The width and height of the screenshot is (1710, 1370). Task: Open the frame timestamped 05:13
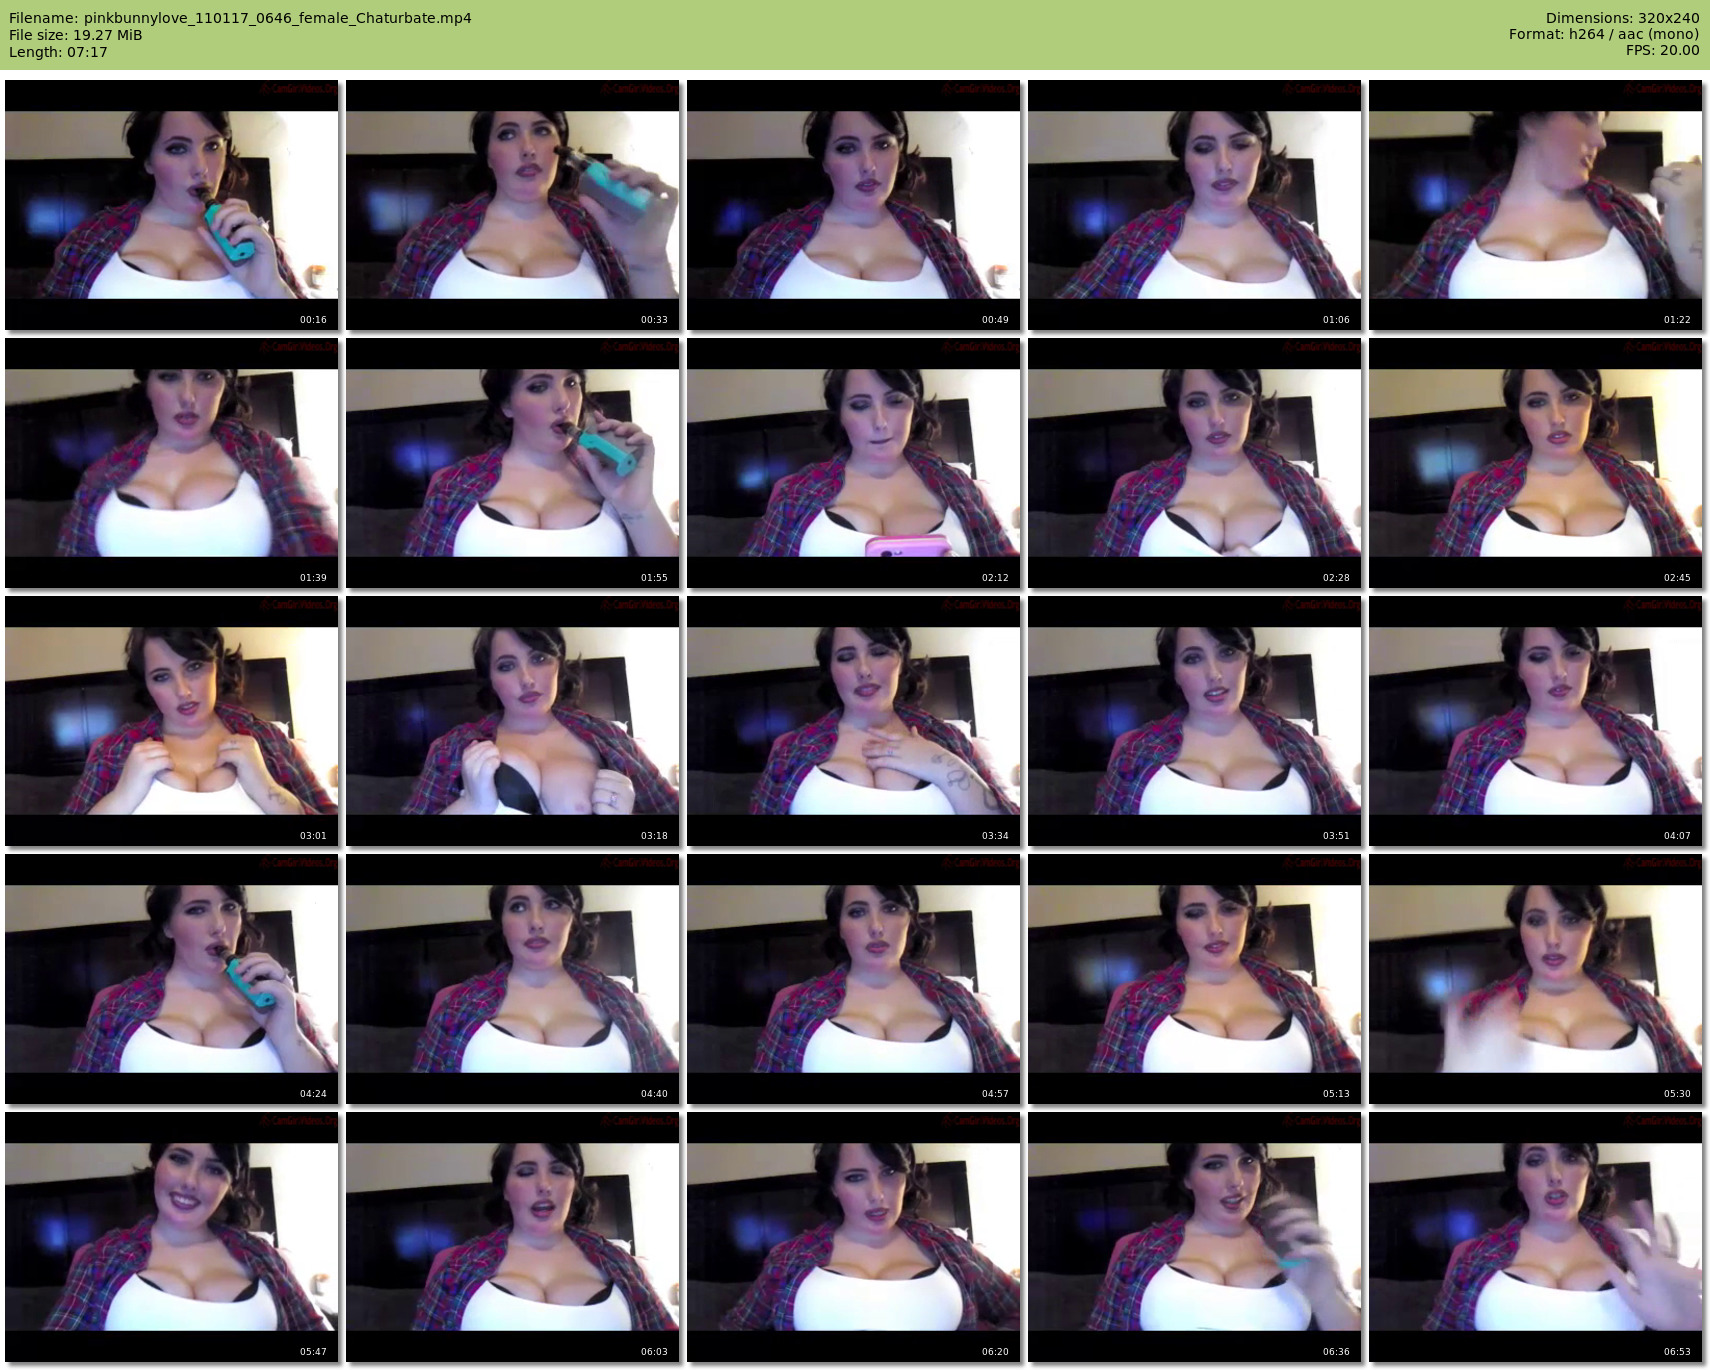pos(1195,979)
